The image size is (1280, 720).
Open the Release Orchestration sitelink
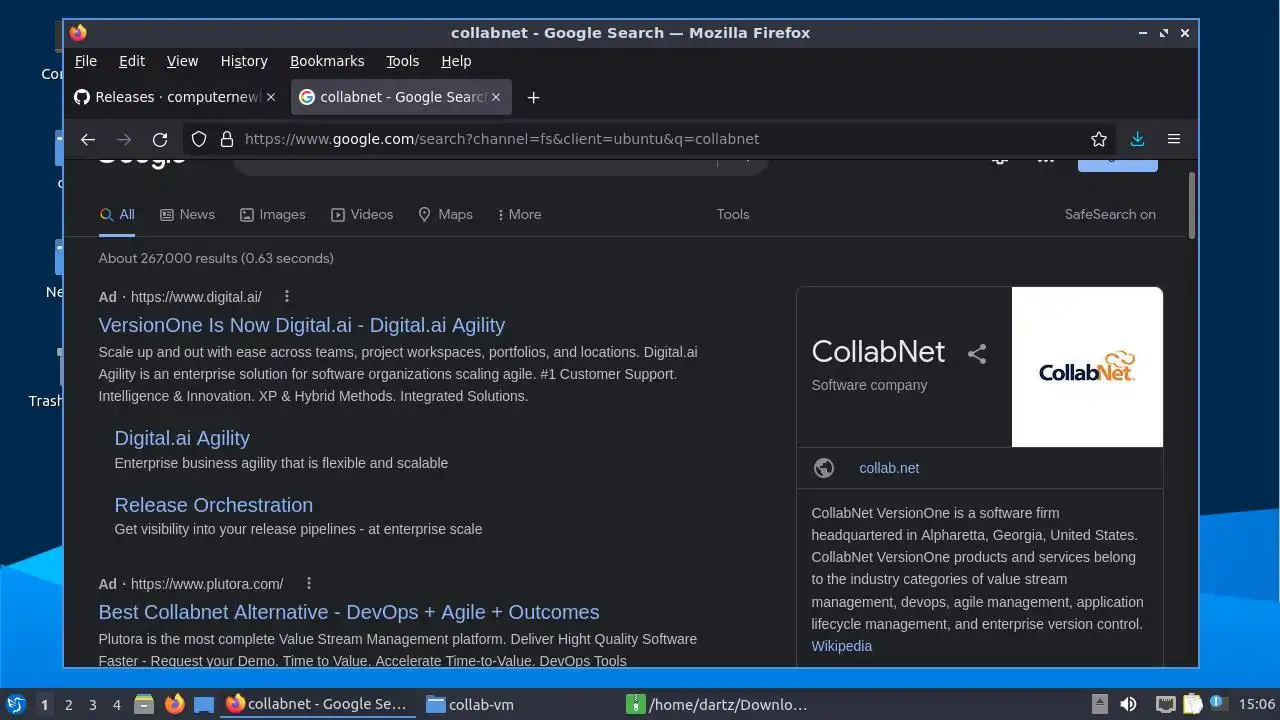click(x=213, y=505)
